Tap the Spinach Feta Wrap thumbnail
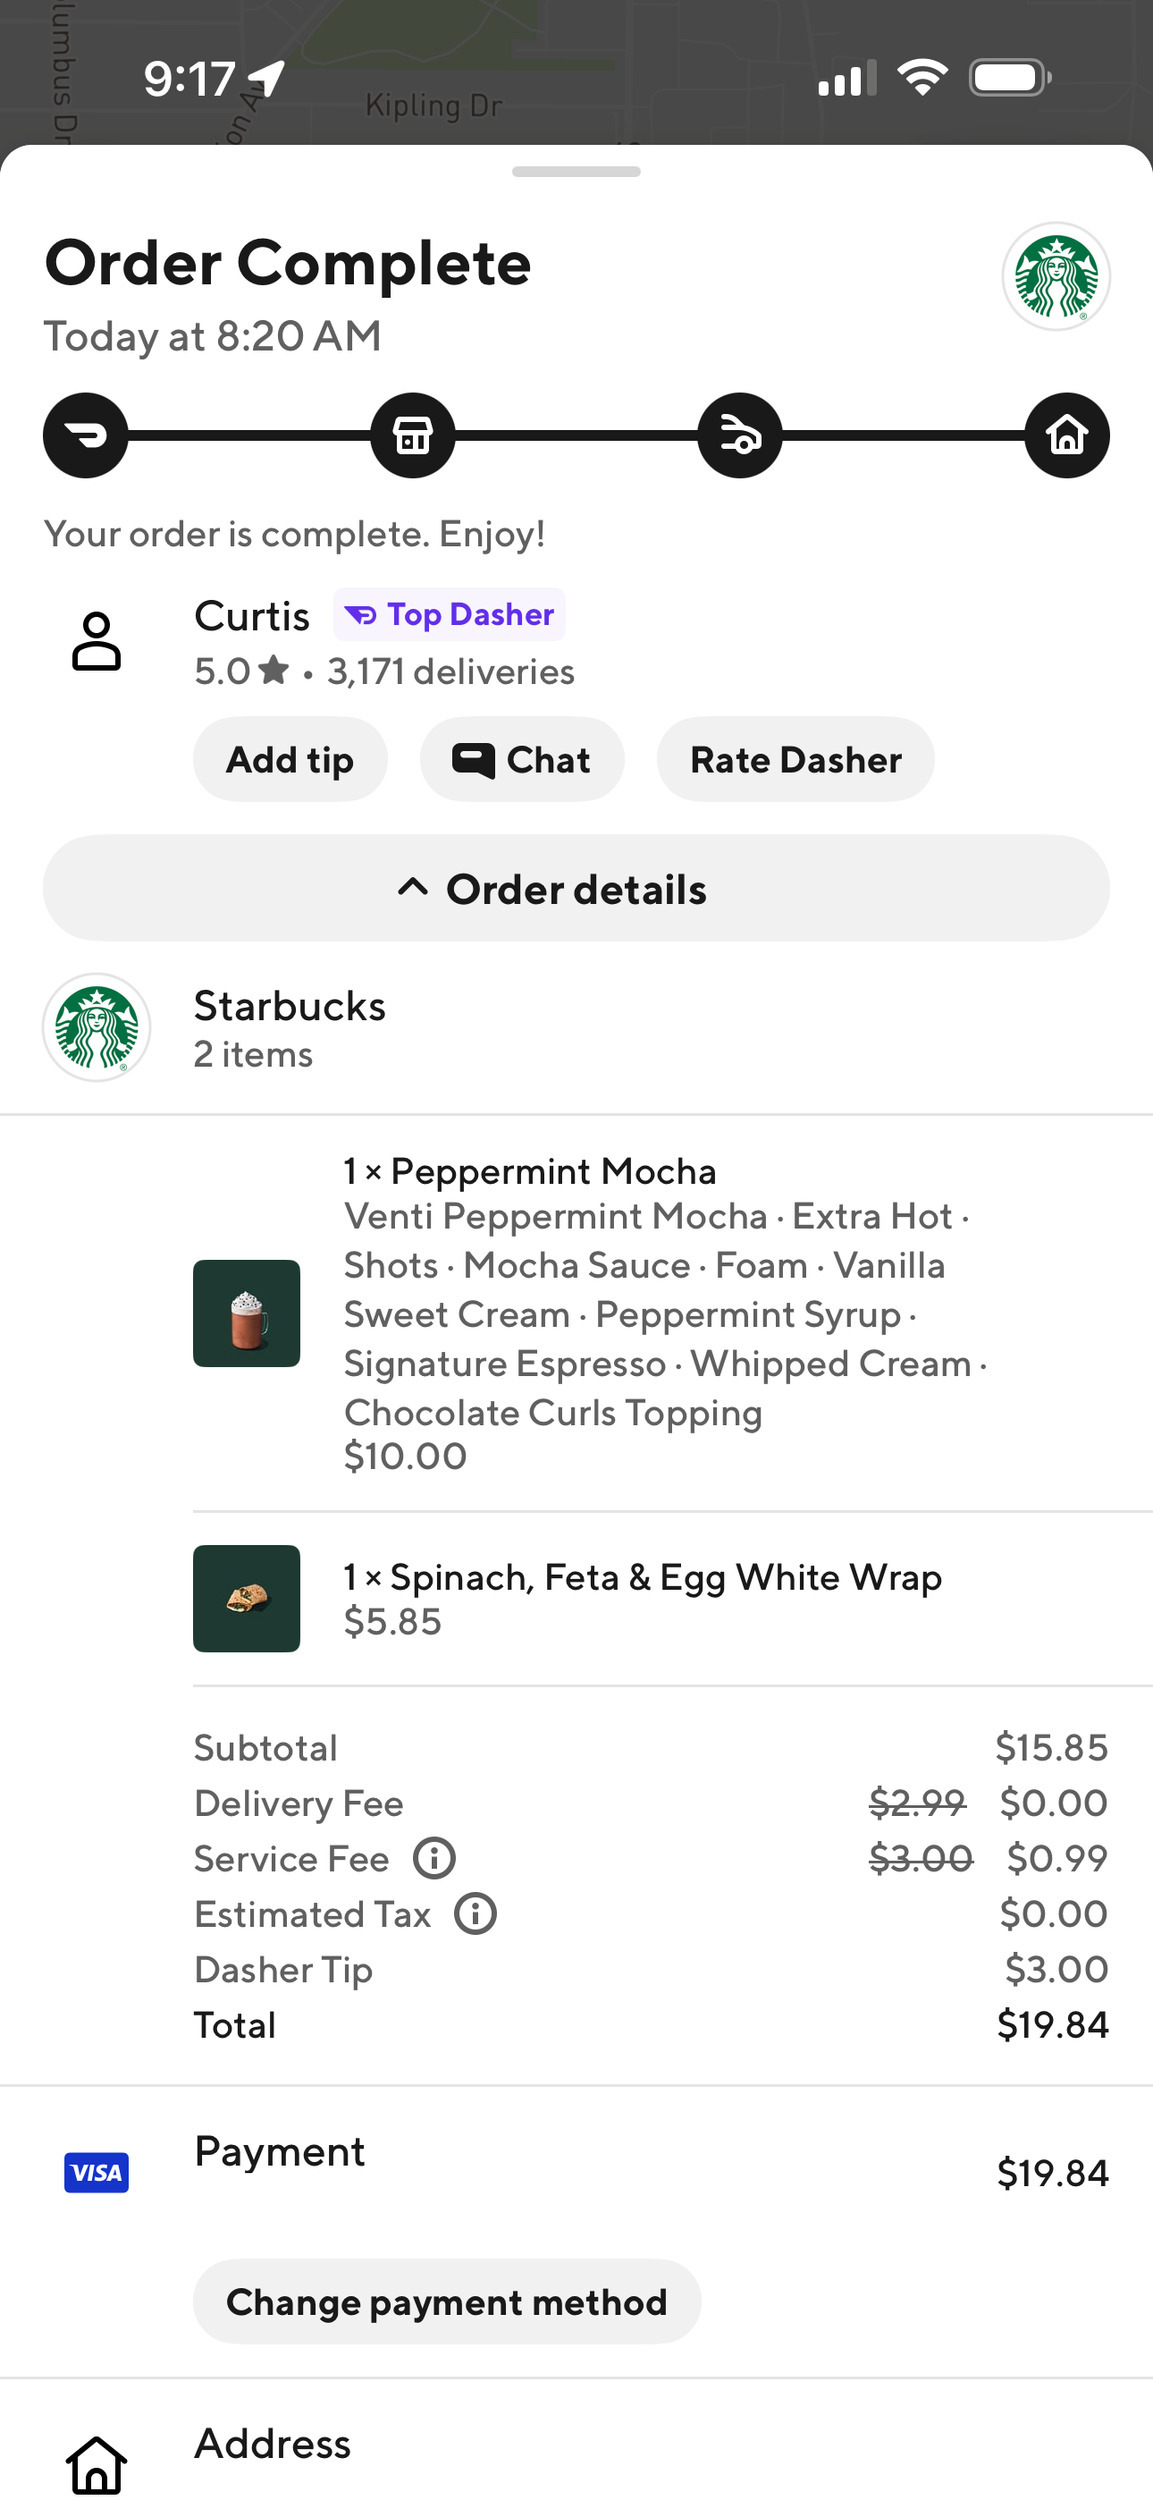1153x2500 pixels. 246,1598
